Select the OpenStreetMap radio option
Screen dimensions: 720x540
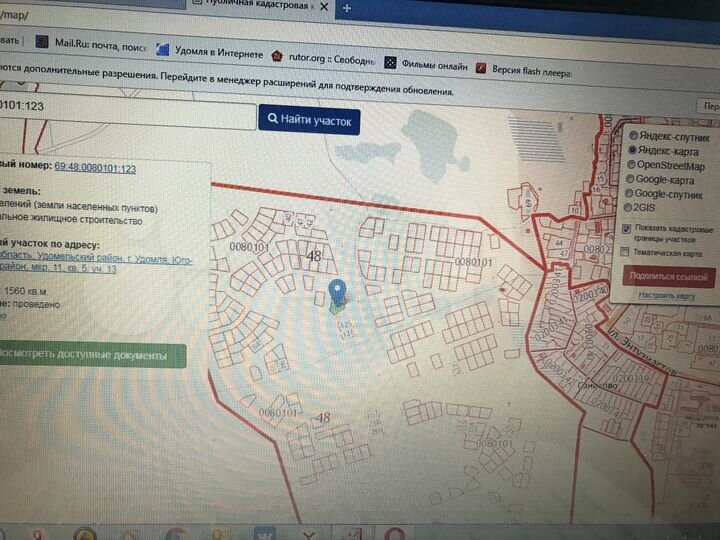click(632, 164)
